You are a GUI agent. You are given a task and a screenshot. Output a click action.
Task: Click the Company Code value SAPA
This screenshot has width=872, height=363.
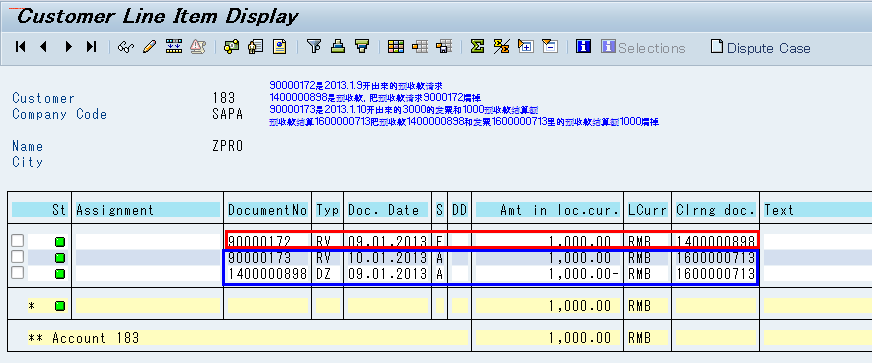(227, 114)
